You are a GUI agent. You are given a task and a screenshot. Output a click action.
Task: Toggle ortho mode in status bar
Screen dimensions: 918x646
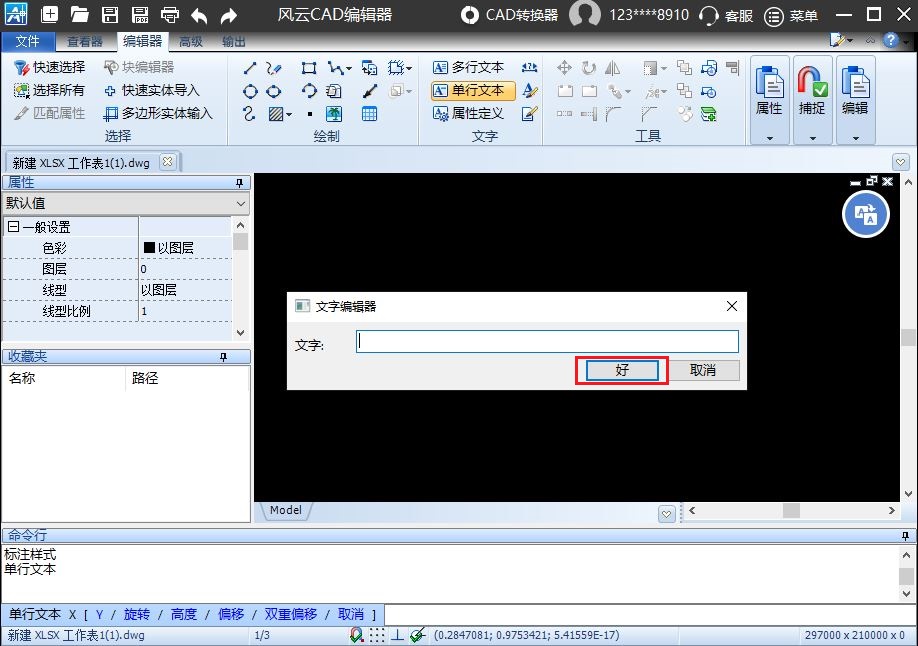point(397,635)
